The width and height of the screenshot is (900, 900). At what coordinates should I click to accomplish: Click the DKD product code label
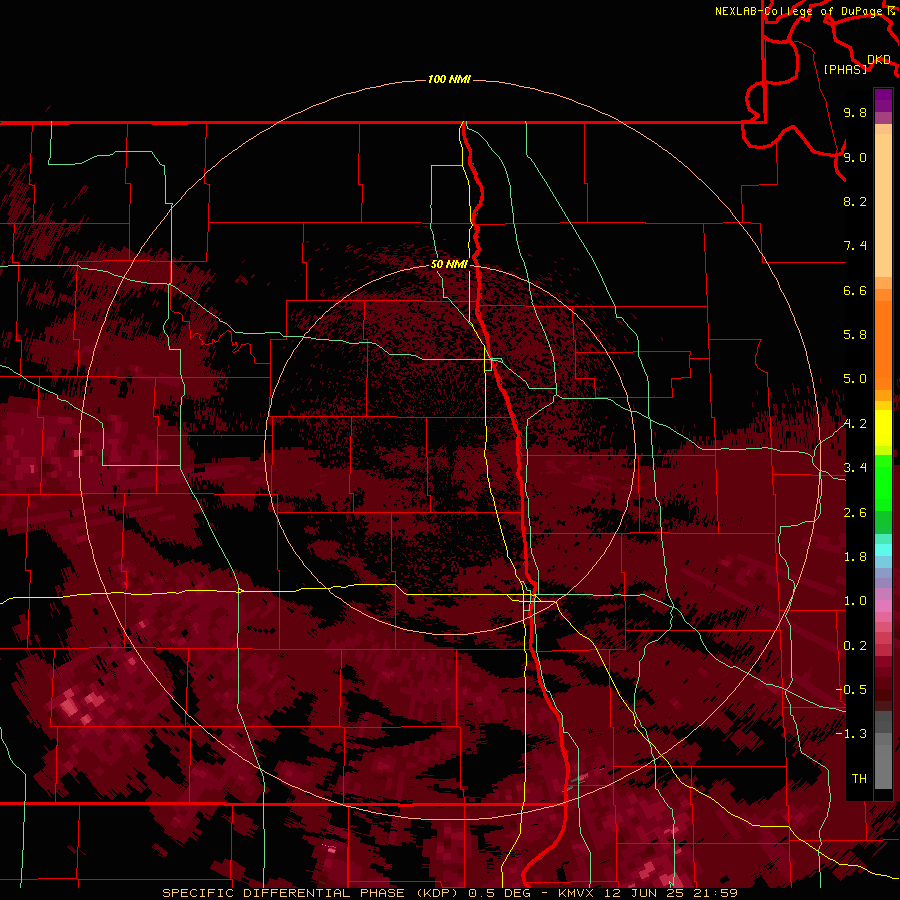point(879,60)
